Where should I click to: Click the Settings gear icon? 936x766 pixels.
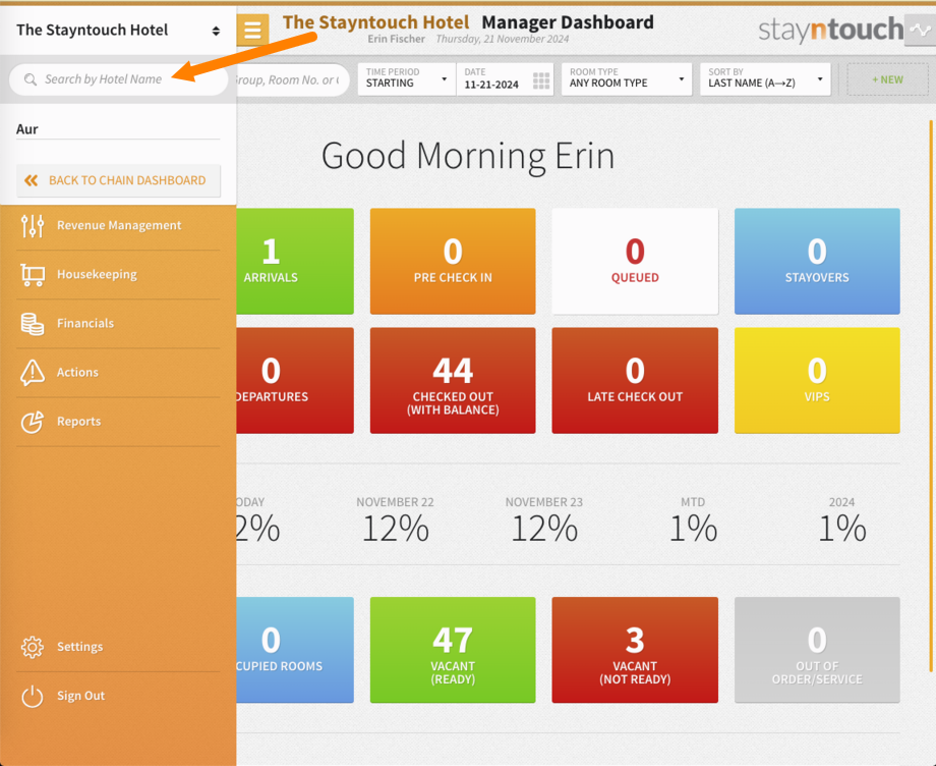pyautogui.click(x=32, y=647)
